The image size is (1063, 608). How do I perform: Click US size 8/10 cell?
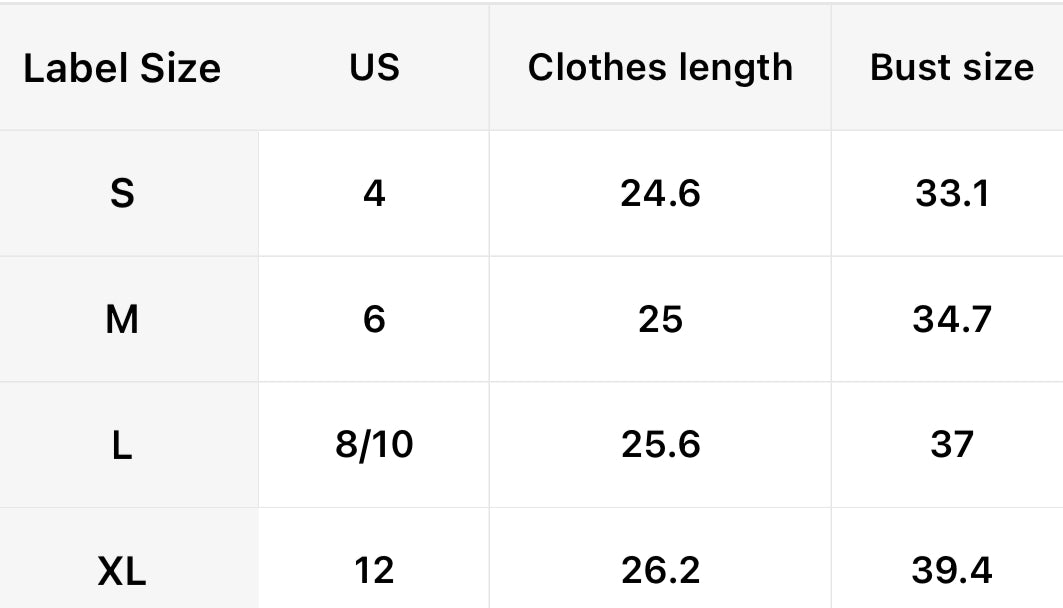pos(374,445)
